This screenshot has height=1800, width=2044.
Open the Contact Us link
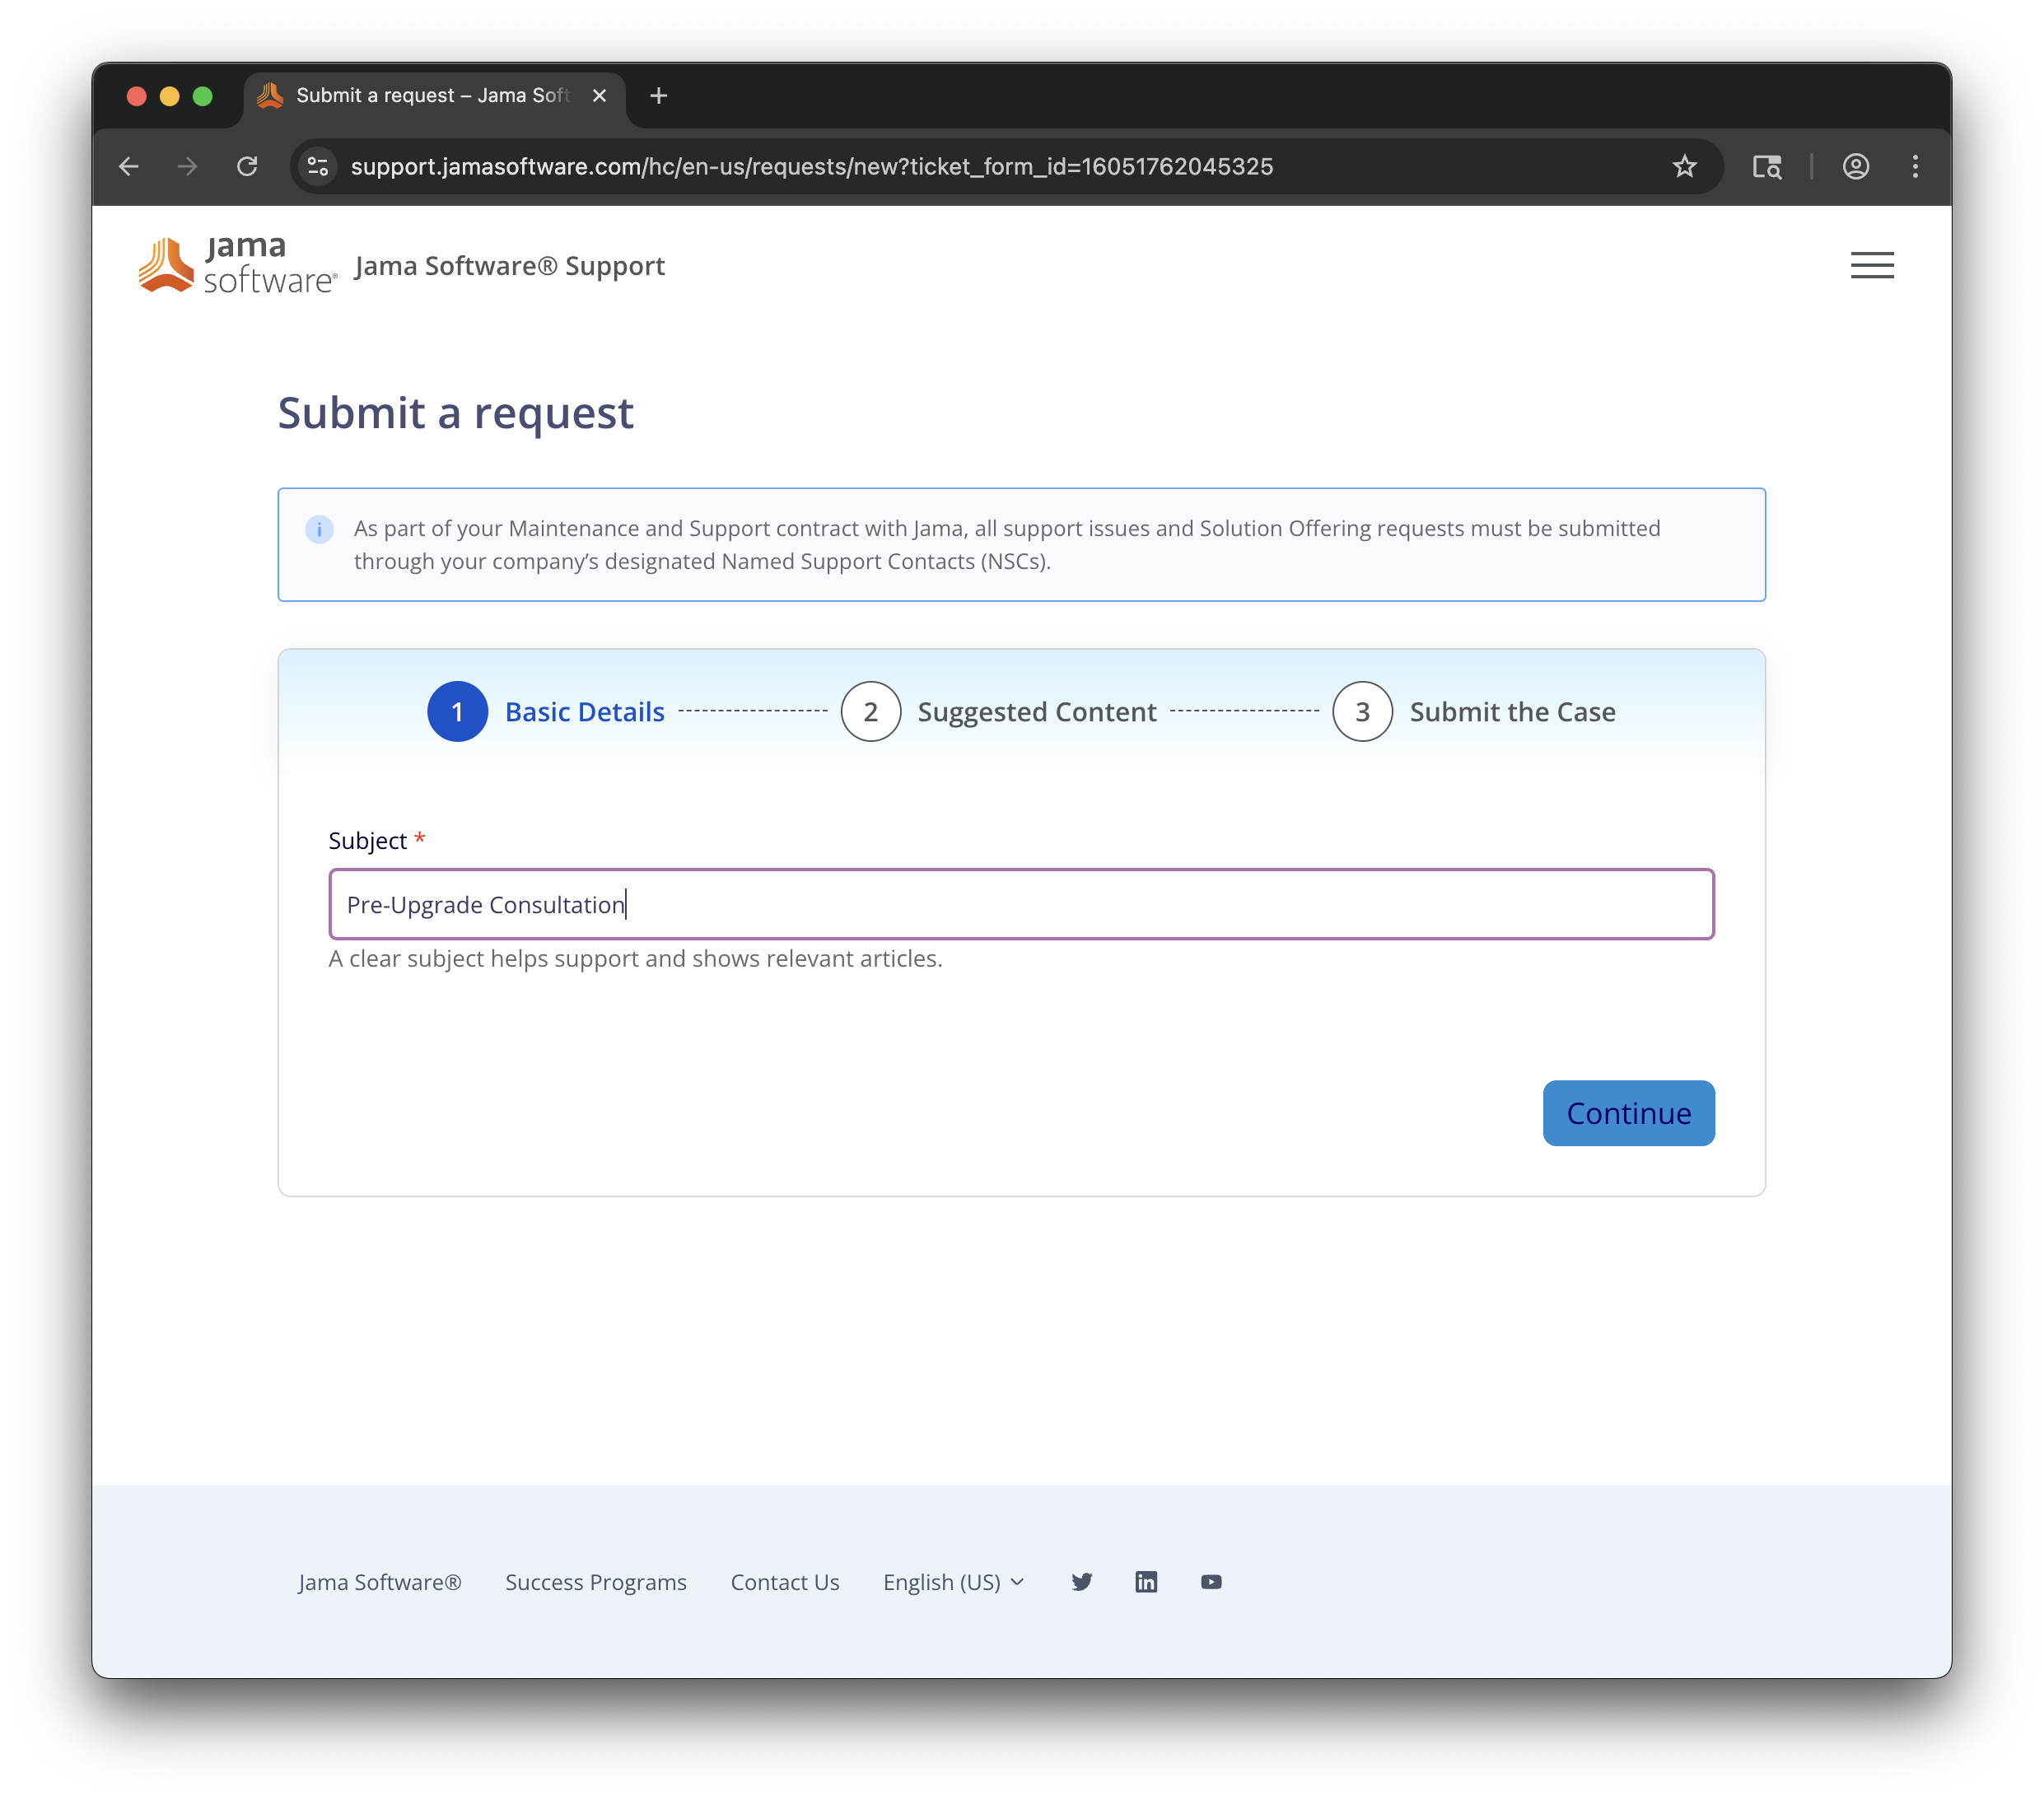tap(784, 1581)
